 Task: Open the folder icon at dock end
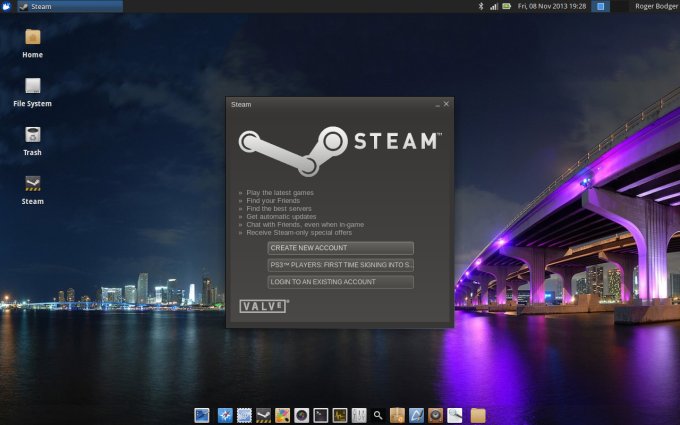coord(478,415)
